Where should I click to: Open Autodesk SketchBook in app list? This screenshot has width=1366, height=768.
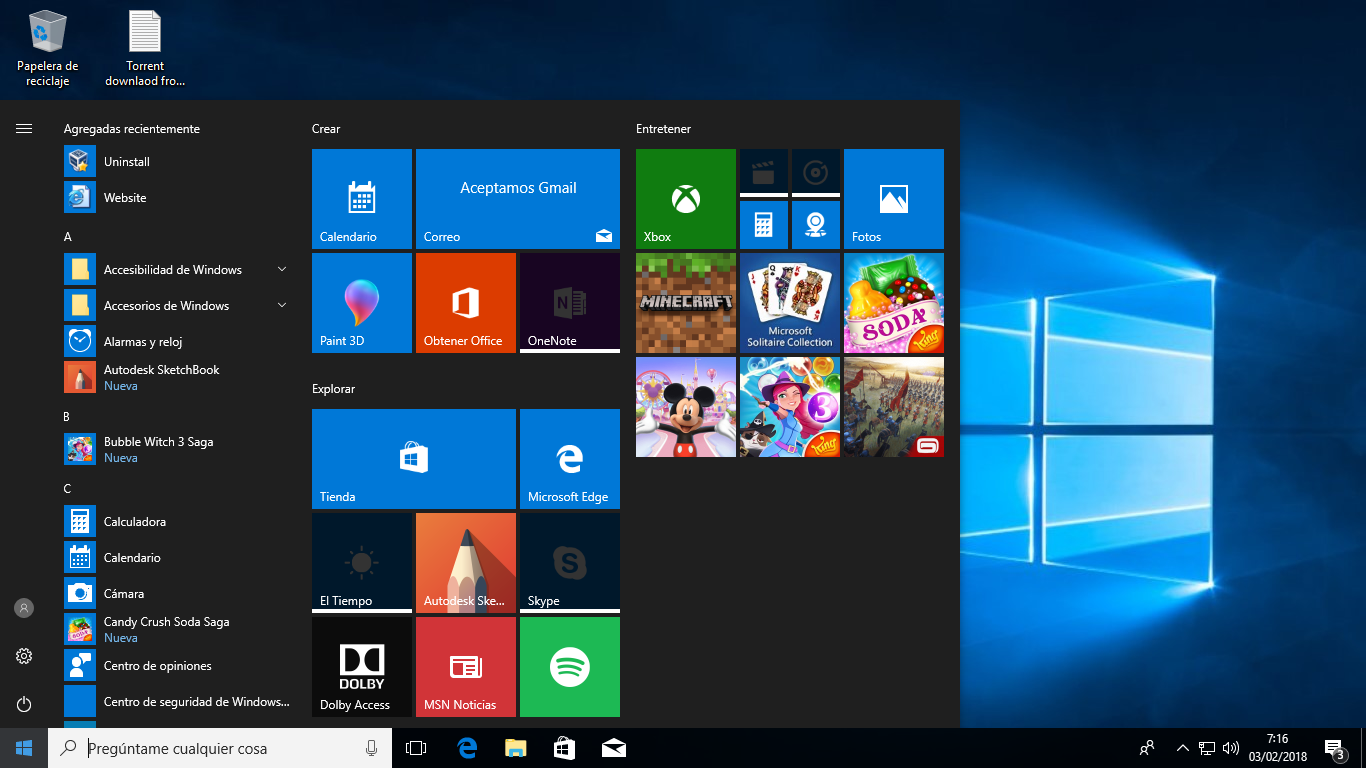(x=178, y=378)
